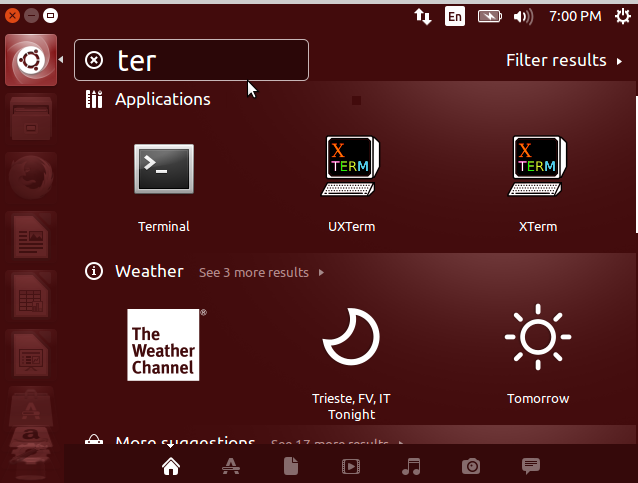Switch to the Social messages lens
Viewport: 638px width, 483px height.
point(531,466)
